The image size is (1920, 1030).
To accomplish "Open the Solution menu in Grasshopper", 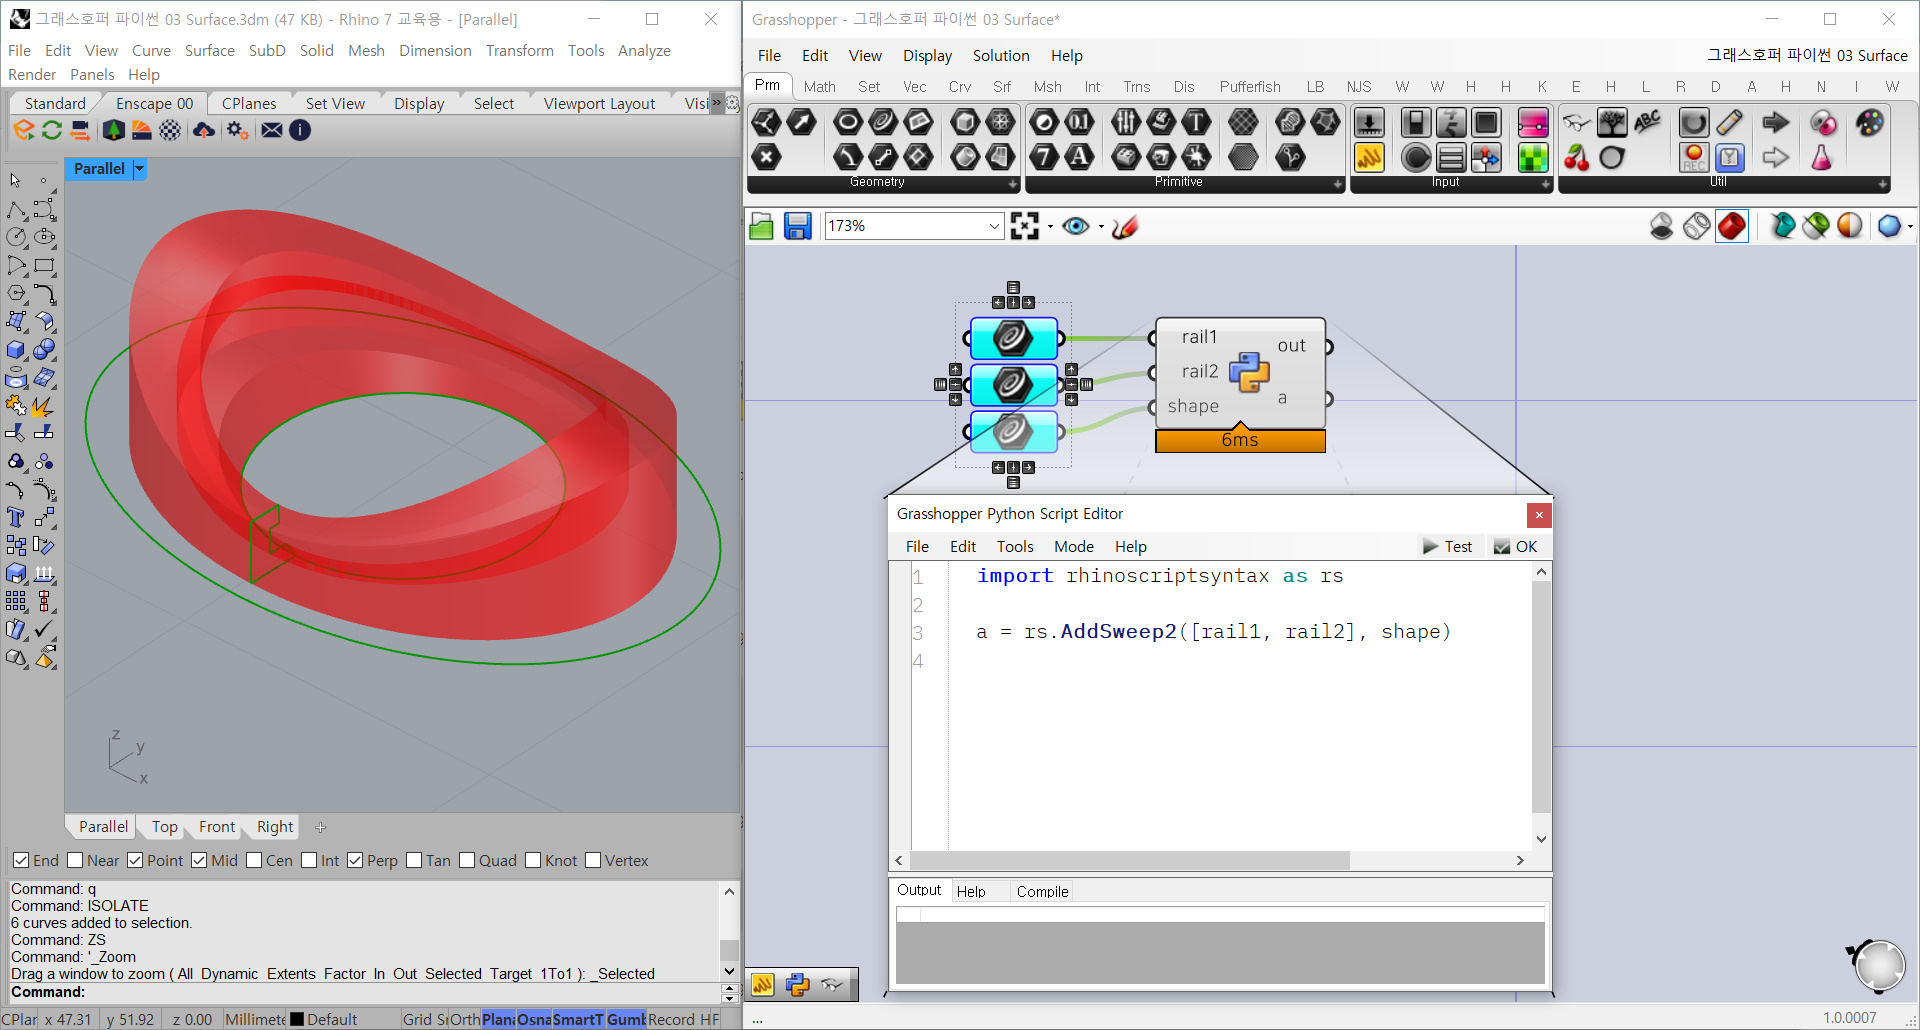I will (1001, 56).
